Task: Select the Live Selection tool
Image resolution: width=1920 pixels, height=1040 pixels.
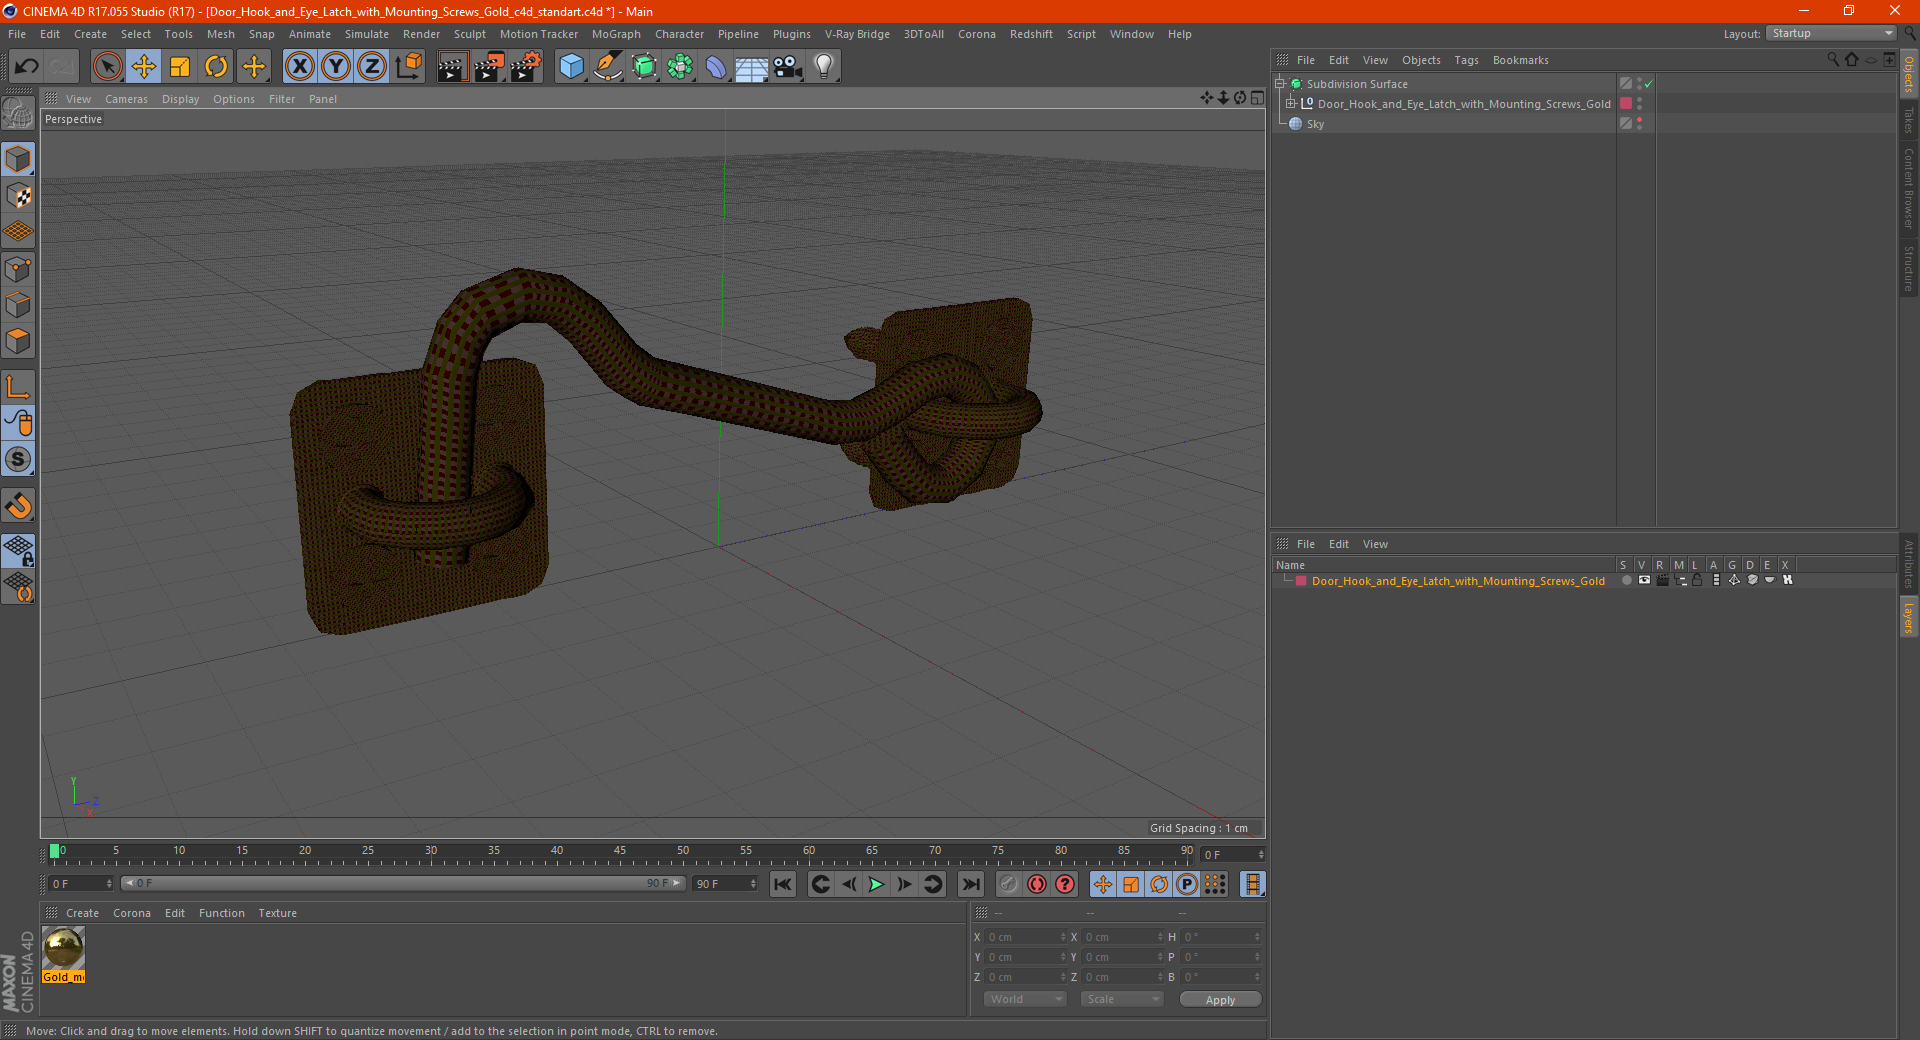Action: click(107, 67)
